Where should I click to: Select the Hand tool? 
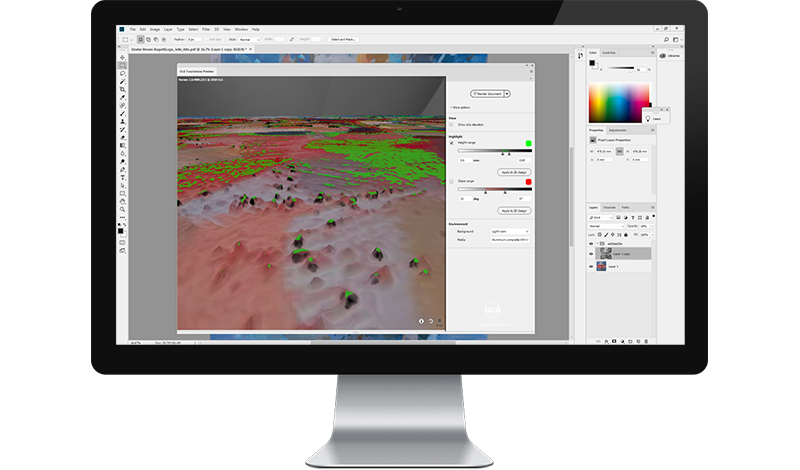122,202
